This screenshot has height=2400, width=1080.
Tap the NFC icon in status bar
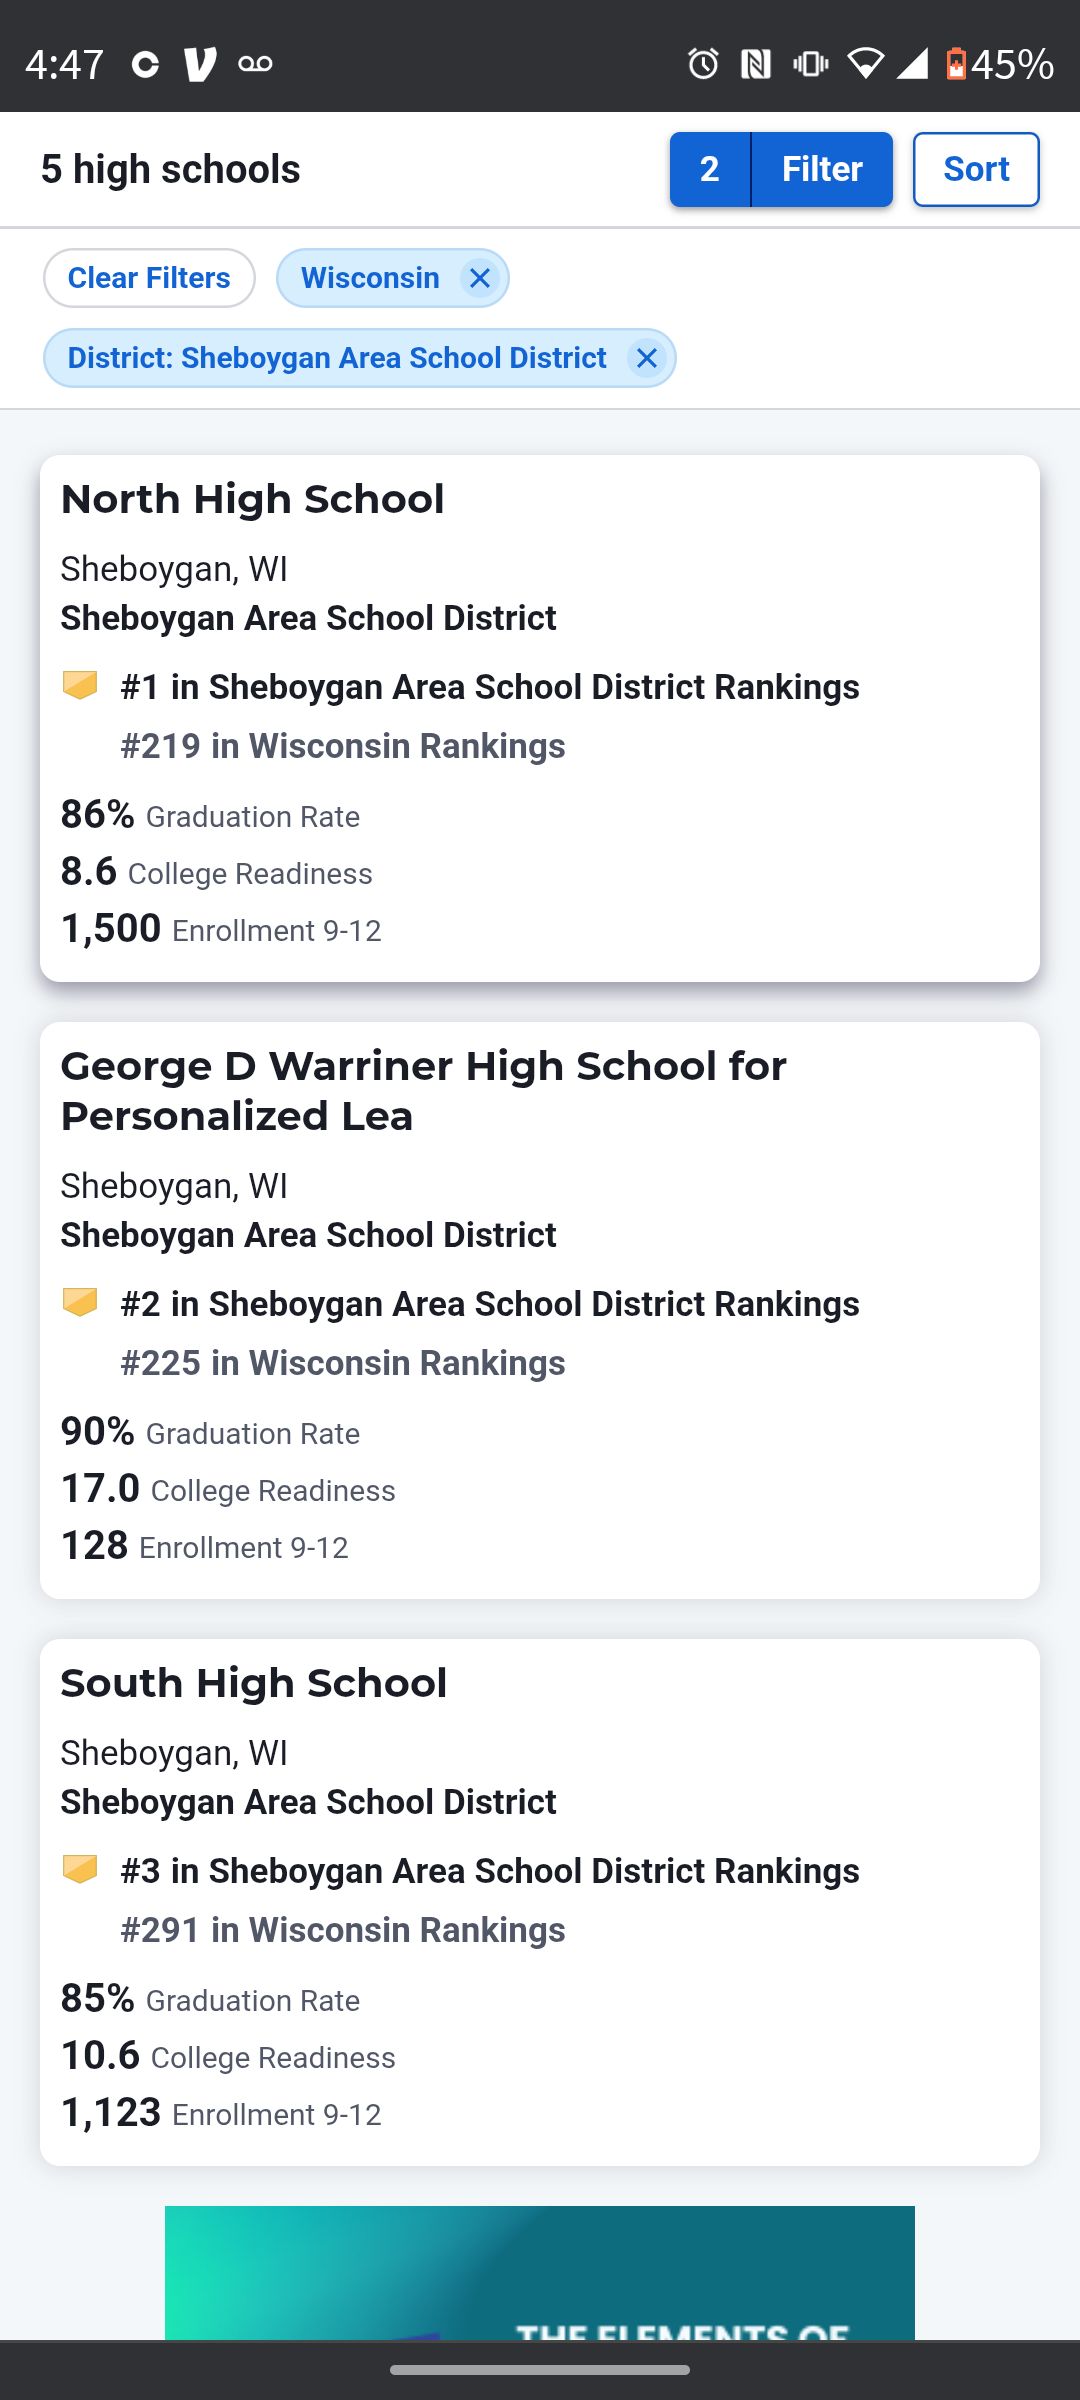756,64
